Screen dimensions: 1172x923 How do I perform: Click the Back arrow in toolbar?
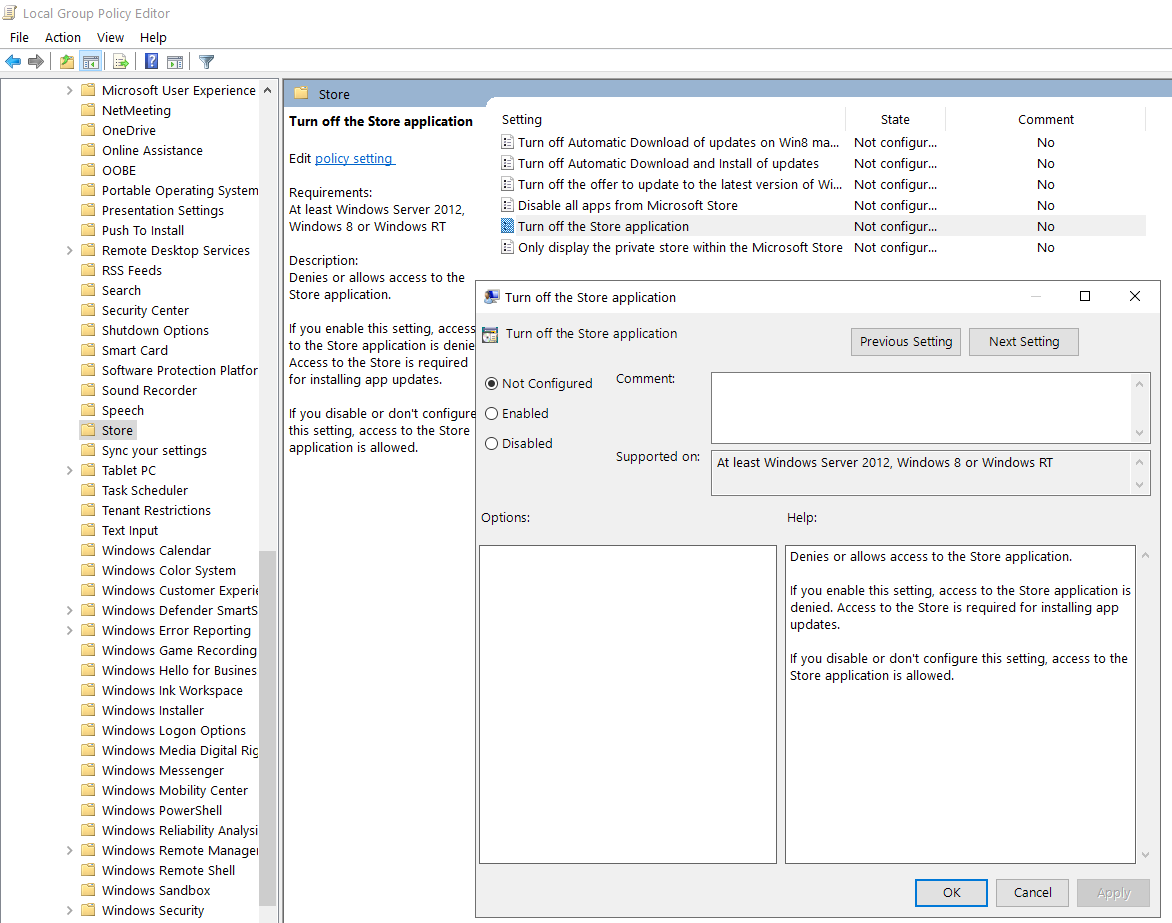pos(13,62)
